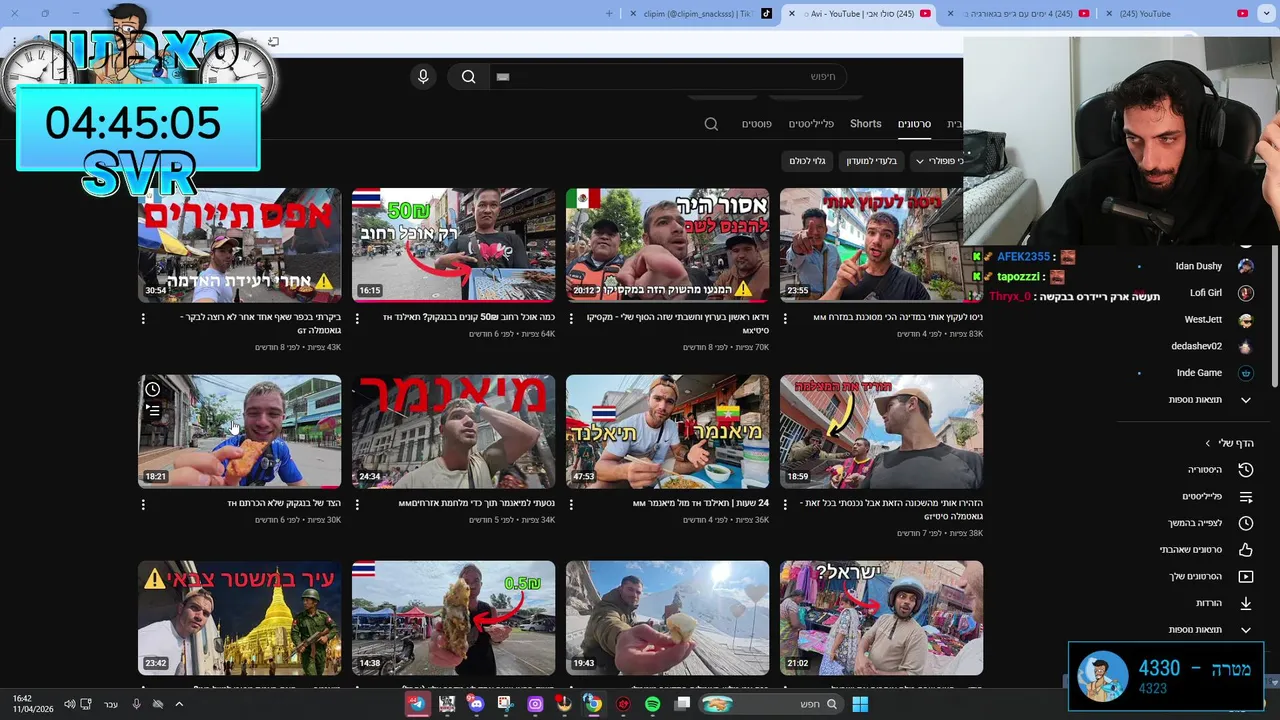Viewport: 1280px width, 720px height.
Task: Click the watch later clock on 18:21 thumbnail
Action: [152, 389]
